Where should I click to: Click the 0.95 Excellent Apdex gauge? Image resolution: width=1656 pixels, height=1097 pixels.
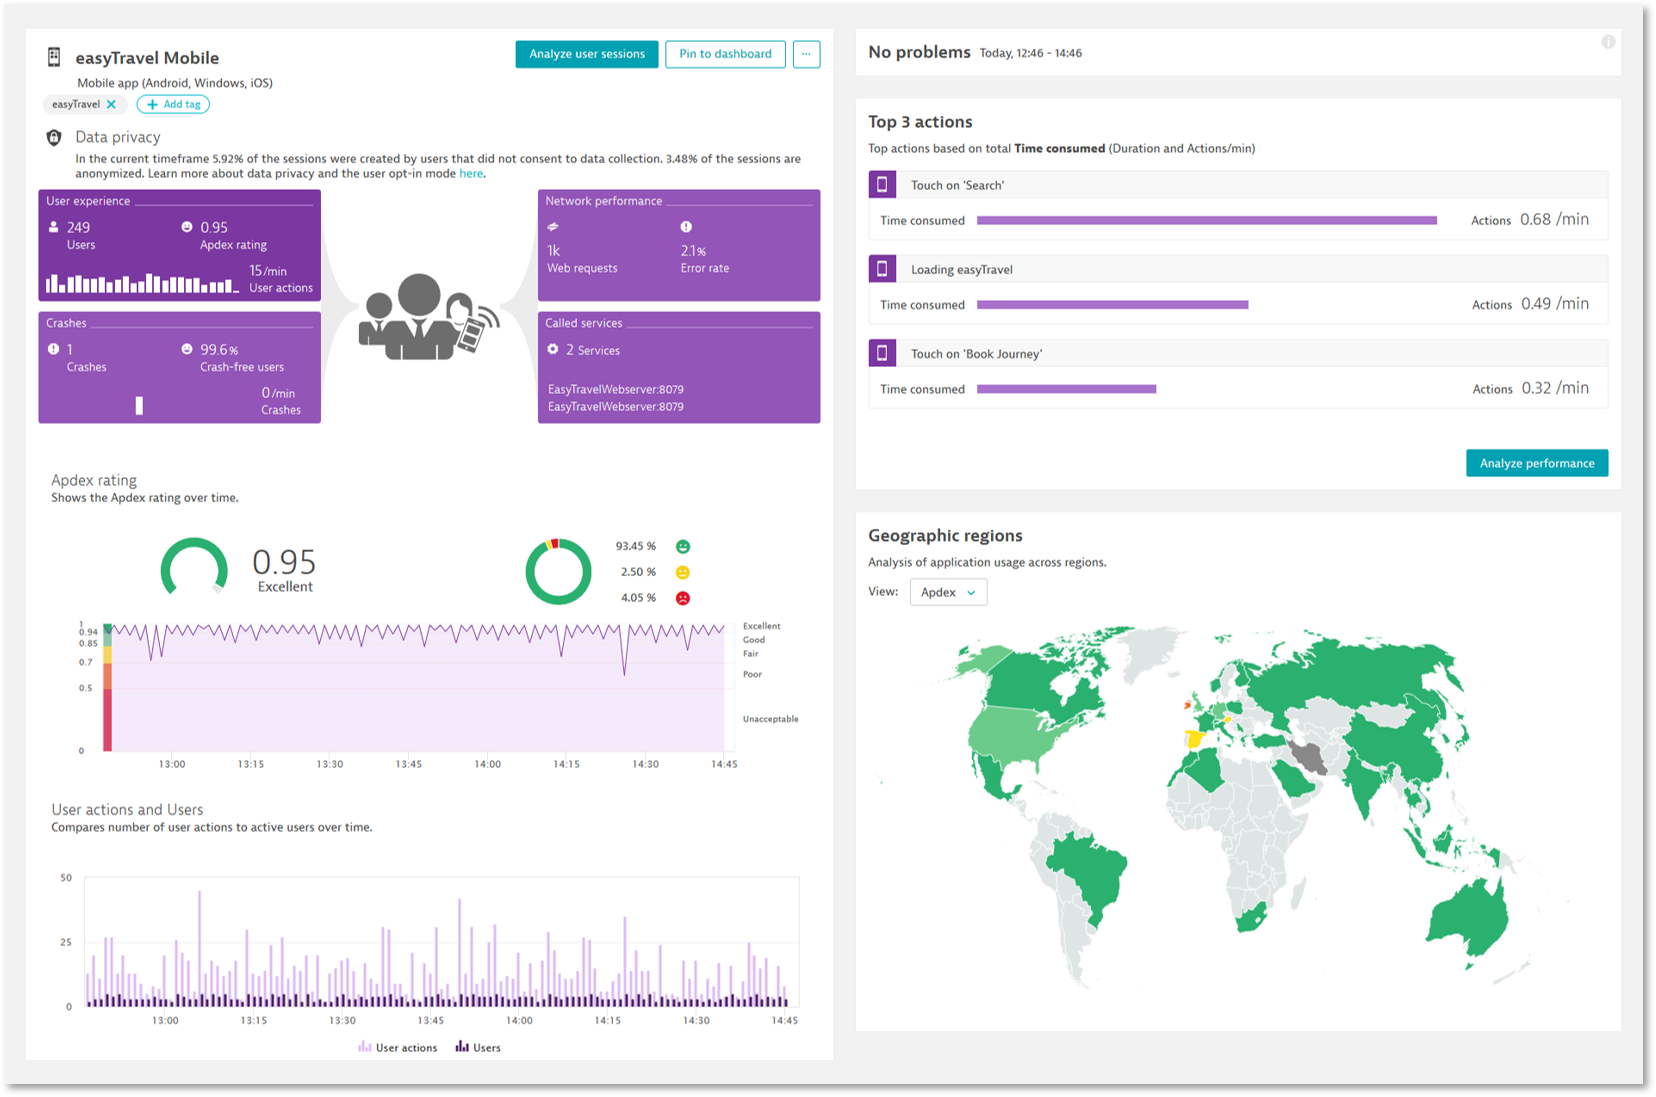(194, 568)
